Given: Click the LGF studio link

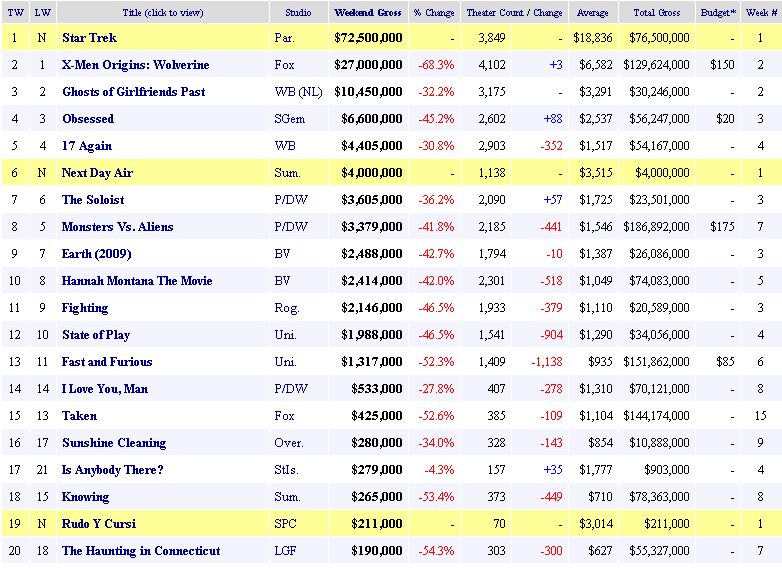Looking at the screenshot, I should [x=285, y=551].
